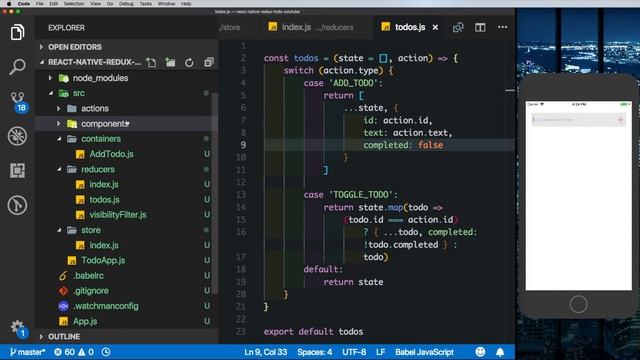The width and height of the screenshot is (640, 360).
Task: Open the git graph icon in activity bar
Action: click(17, 205)
